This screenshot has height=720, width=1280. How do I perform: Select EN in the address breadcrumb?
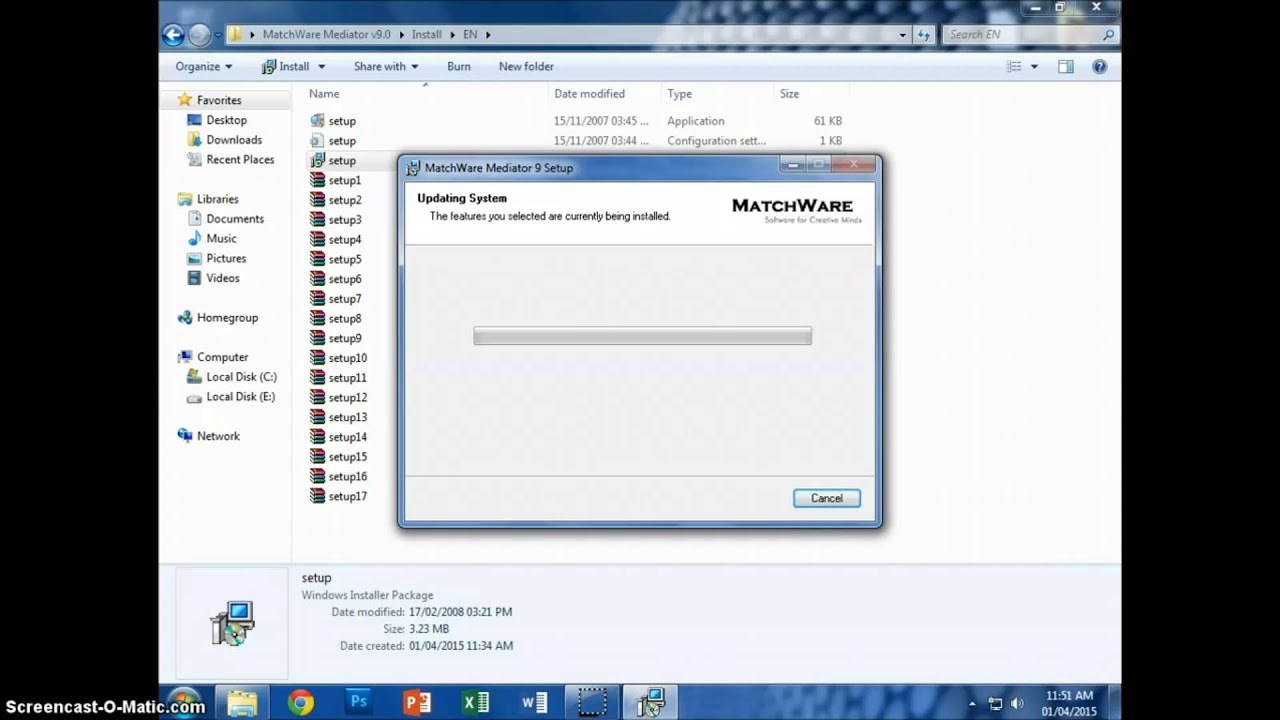click(470, 34)
